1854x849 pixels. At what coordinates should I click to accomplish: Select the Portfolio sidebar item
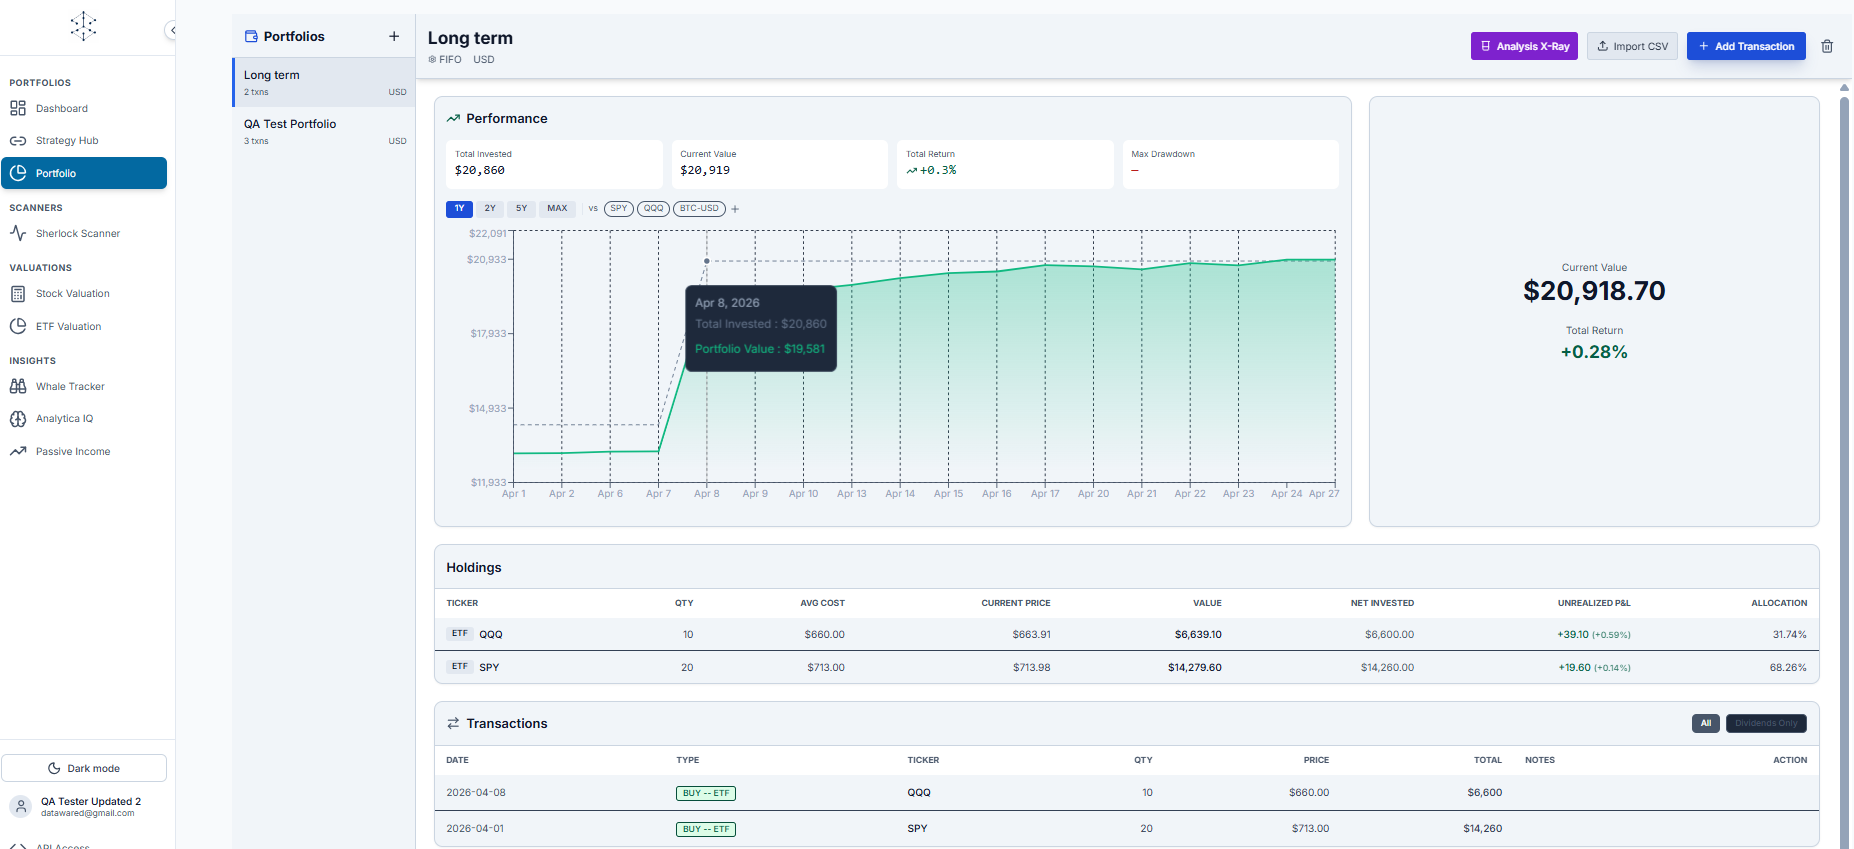[x=84, y=173]
